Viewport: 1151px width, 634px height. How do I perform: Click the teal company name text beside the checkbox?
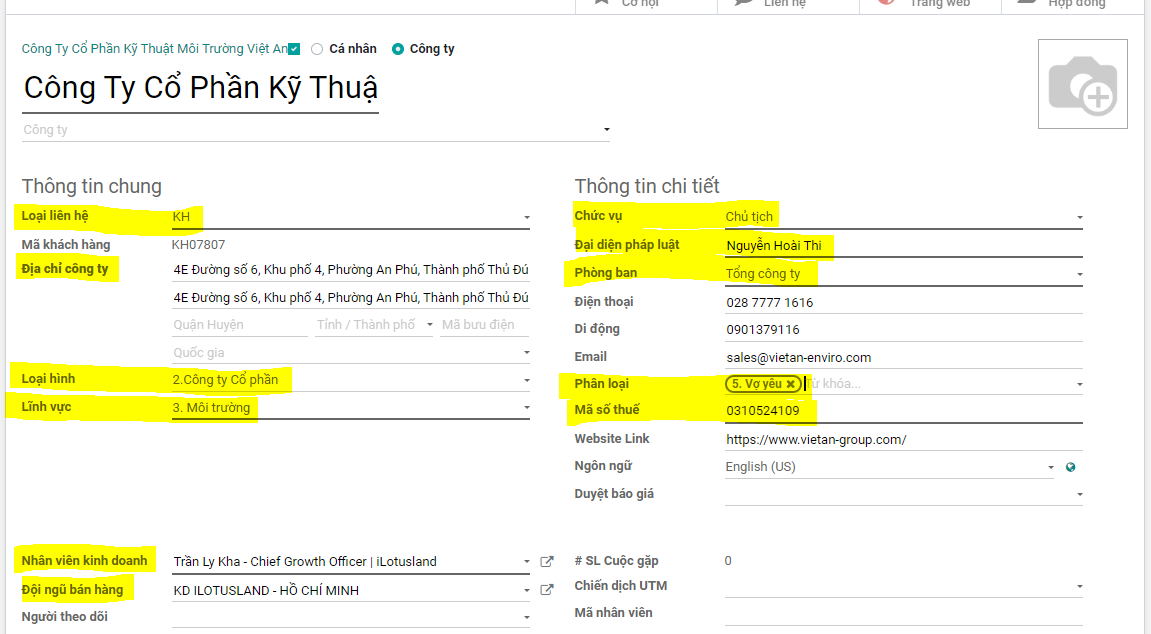154,49
